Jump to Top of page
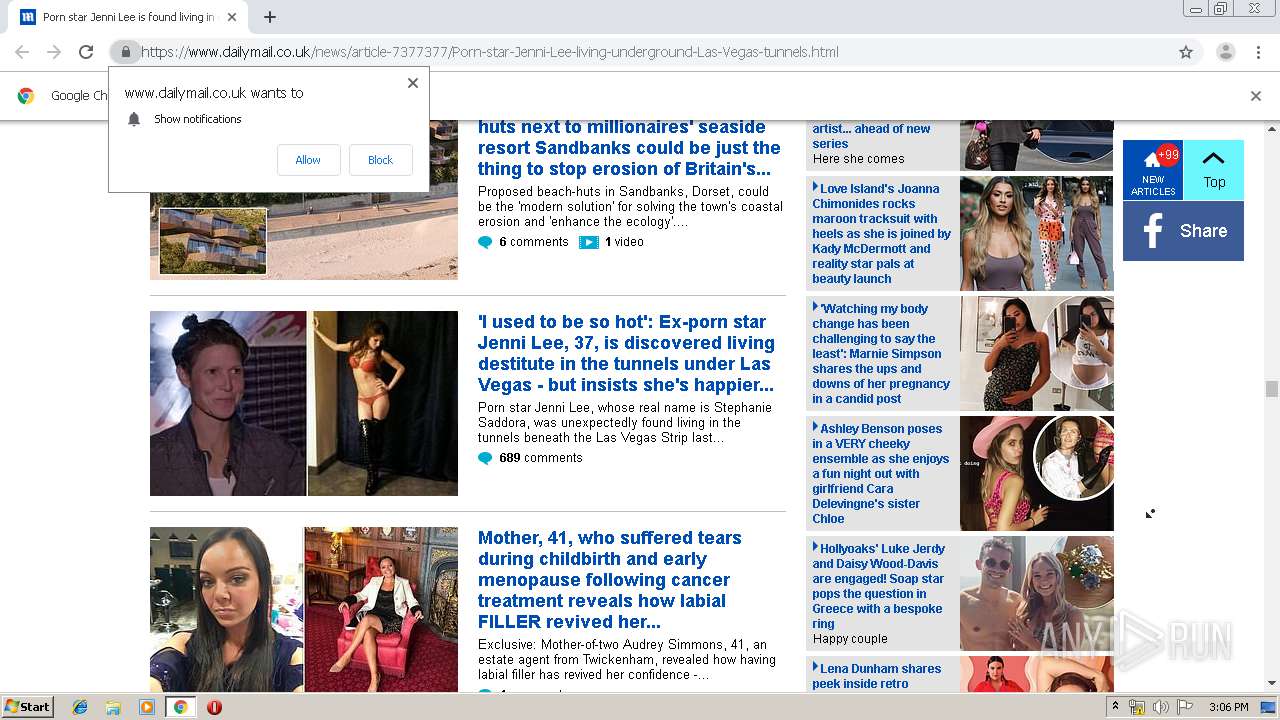This screenshot has height=720, width=1280. tap(1214, 170)
